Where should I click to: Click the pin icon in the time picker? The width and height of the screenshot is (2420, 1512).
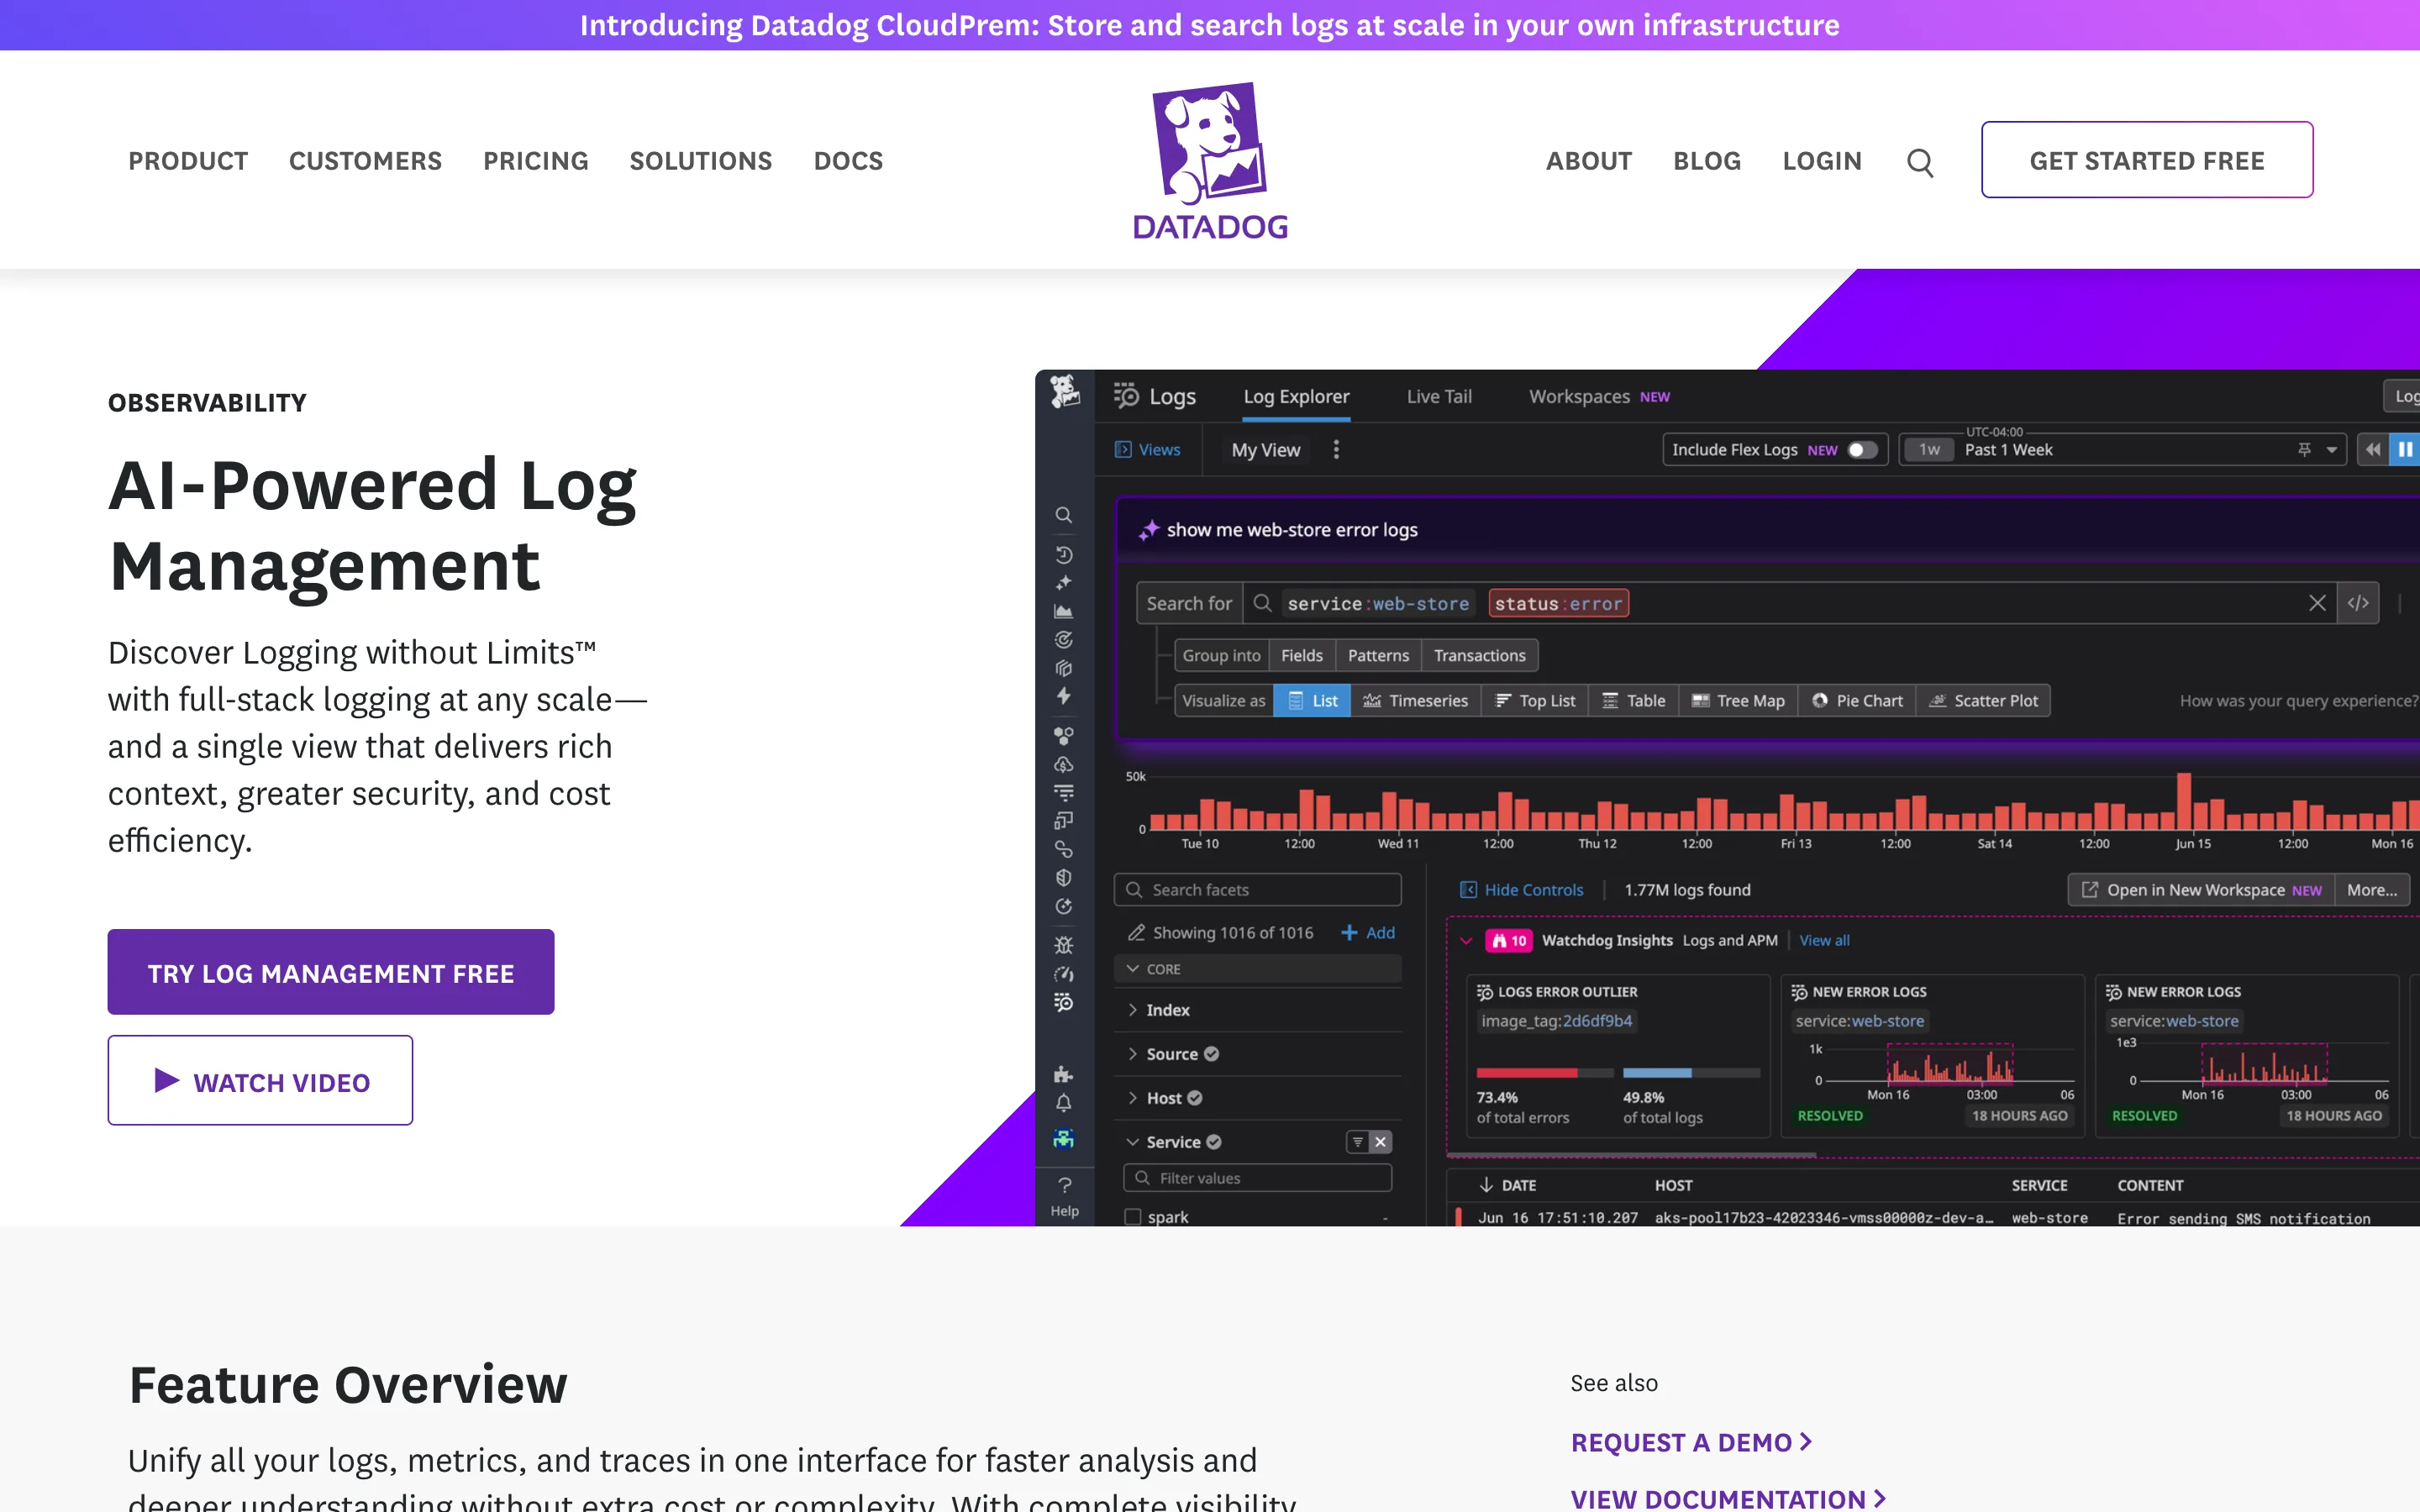pyautogui.click(x=2304, y=450)
